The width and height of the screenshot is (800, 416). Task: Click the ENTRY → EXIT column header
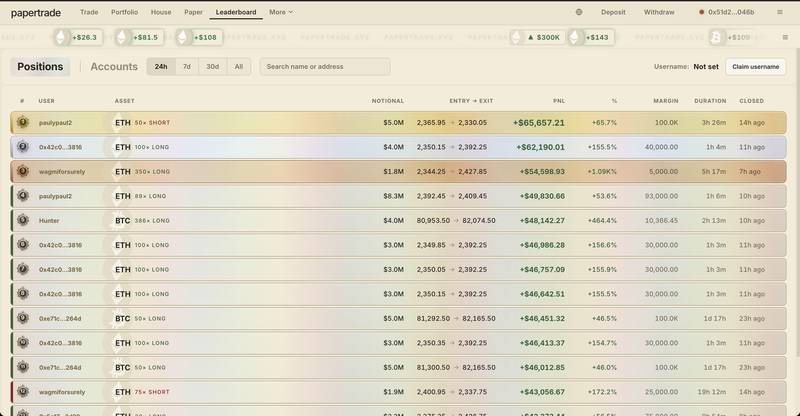(x=471, y=101)
